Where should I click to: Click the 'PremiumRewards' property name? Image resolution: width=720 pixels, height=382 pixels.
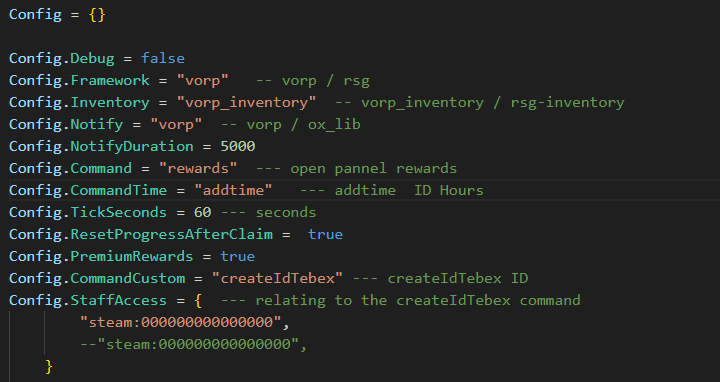pos(132,256)
